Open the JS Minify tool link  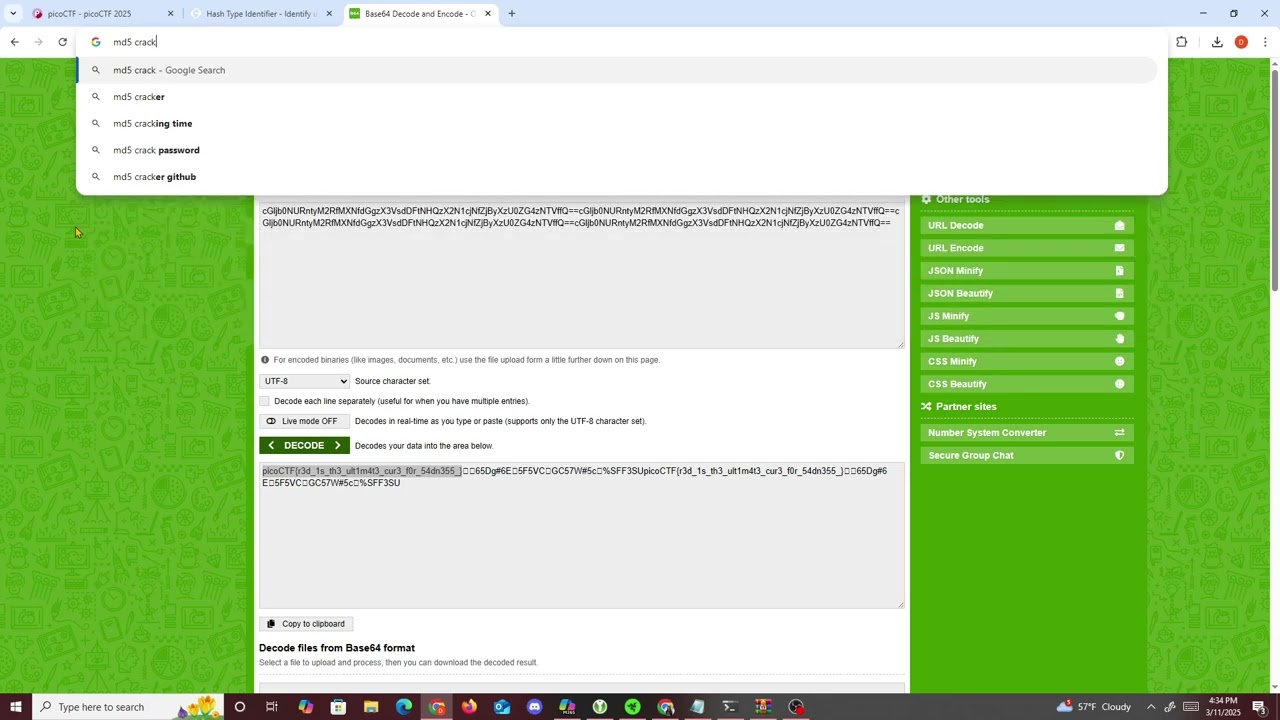1027,316
